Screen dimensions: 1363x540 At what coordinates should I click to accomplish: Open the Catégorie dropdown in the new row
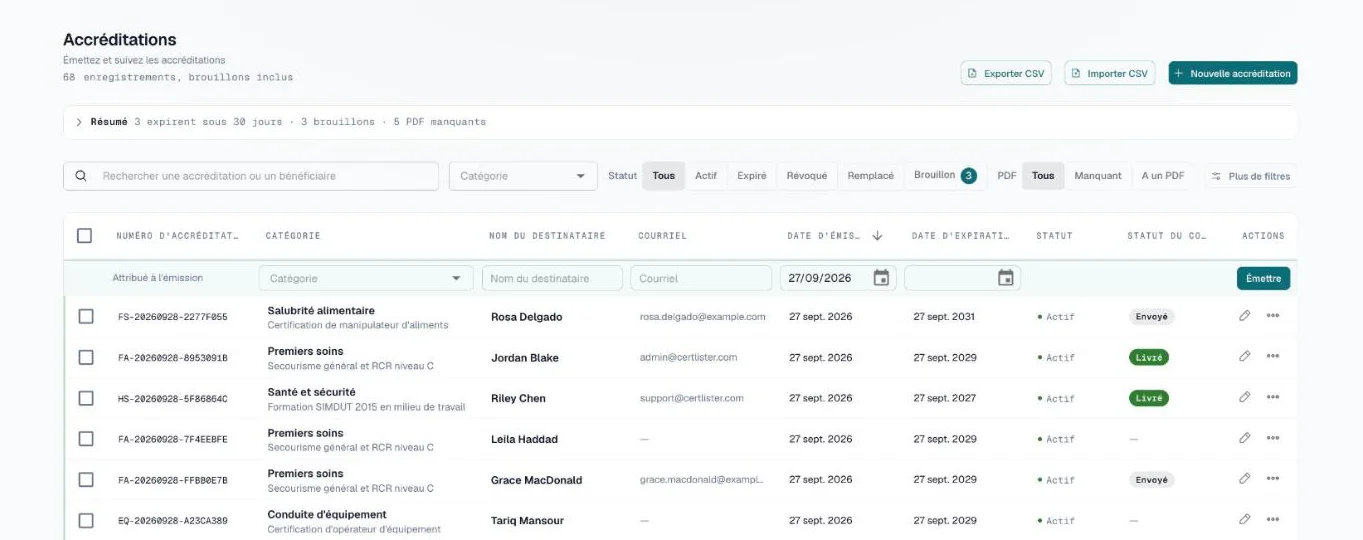[x=366, y=278]
